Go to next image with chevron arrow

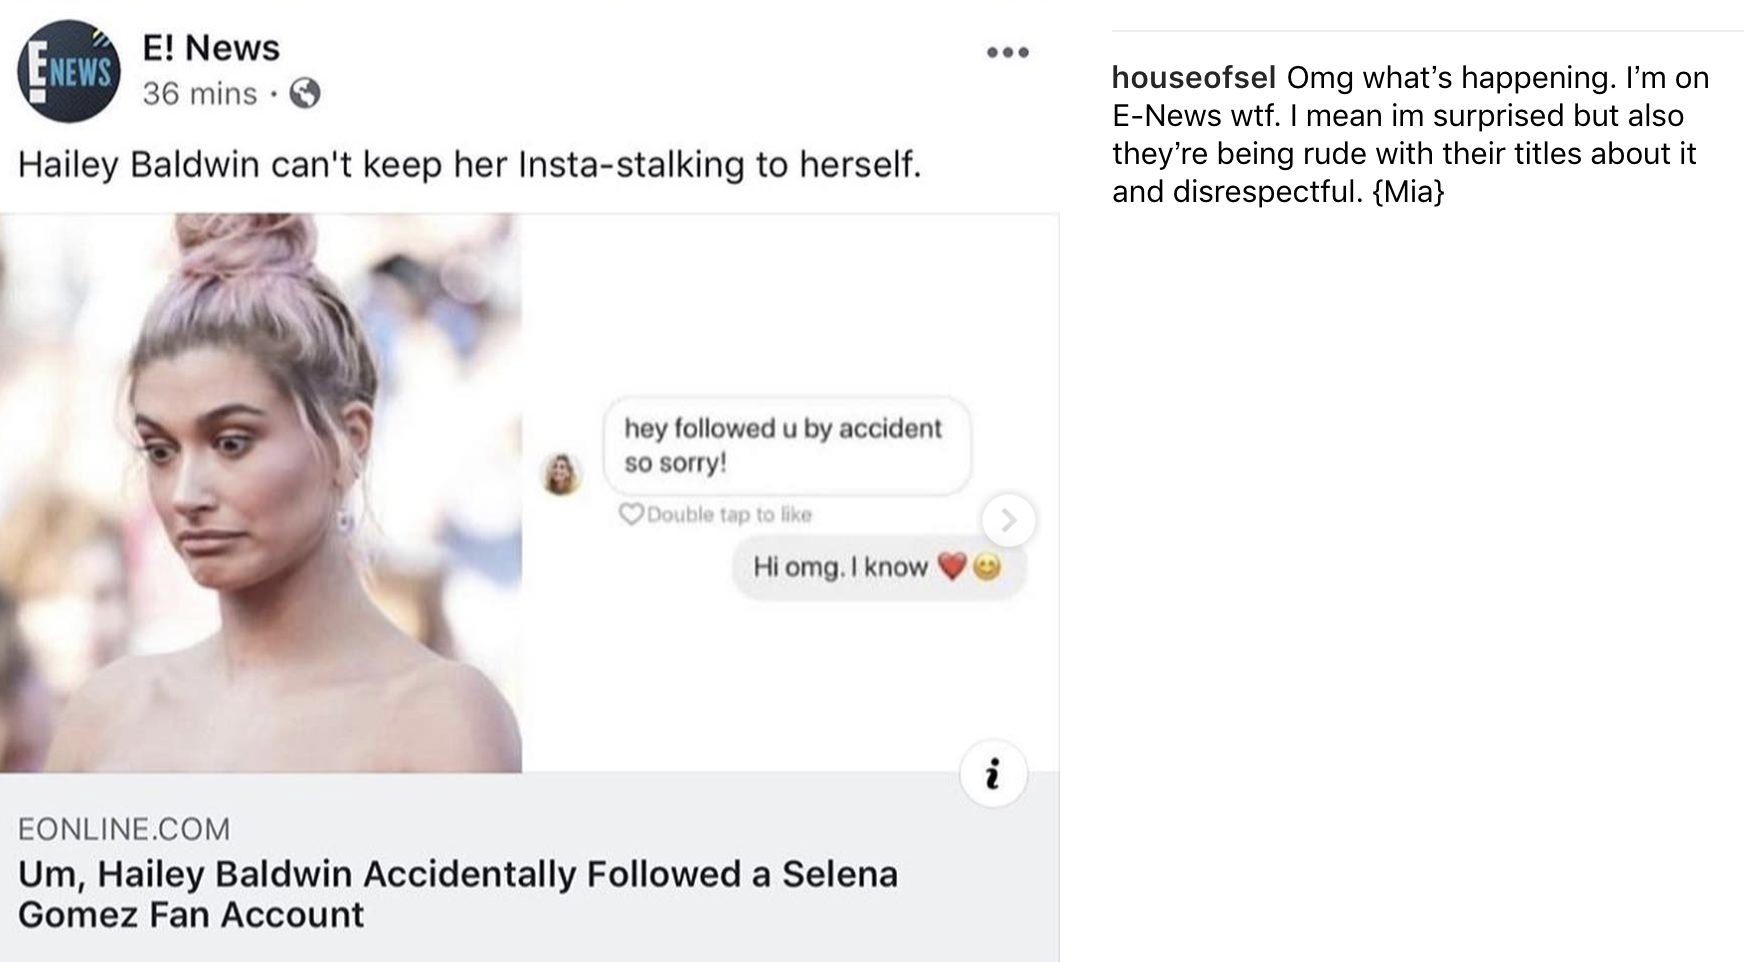[1008, 520]
